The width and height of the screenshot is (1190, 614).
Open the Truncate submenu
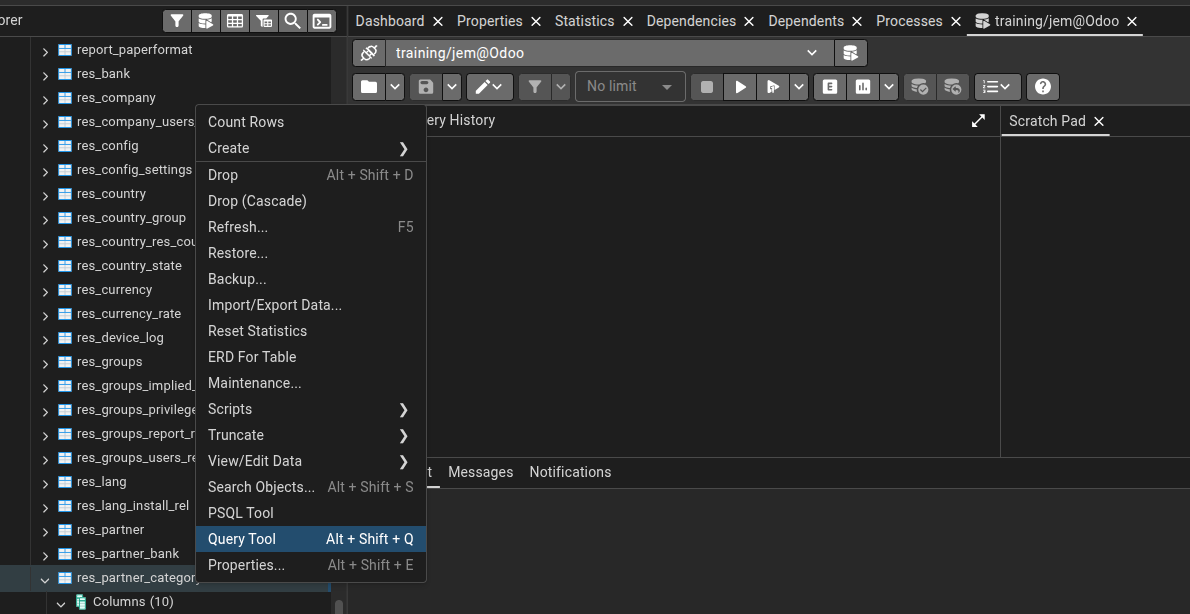(311, 435)
